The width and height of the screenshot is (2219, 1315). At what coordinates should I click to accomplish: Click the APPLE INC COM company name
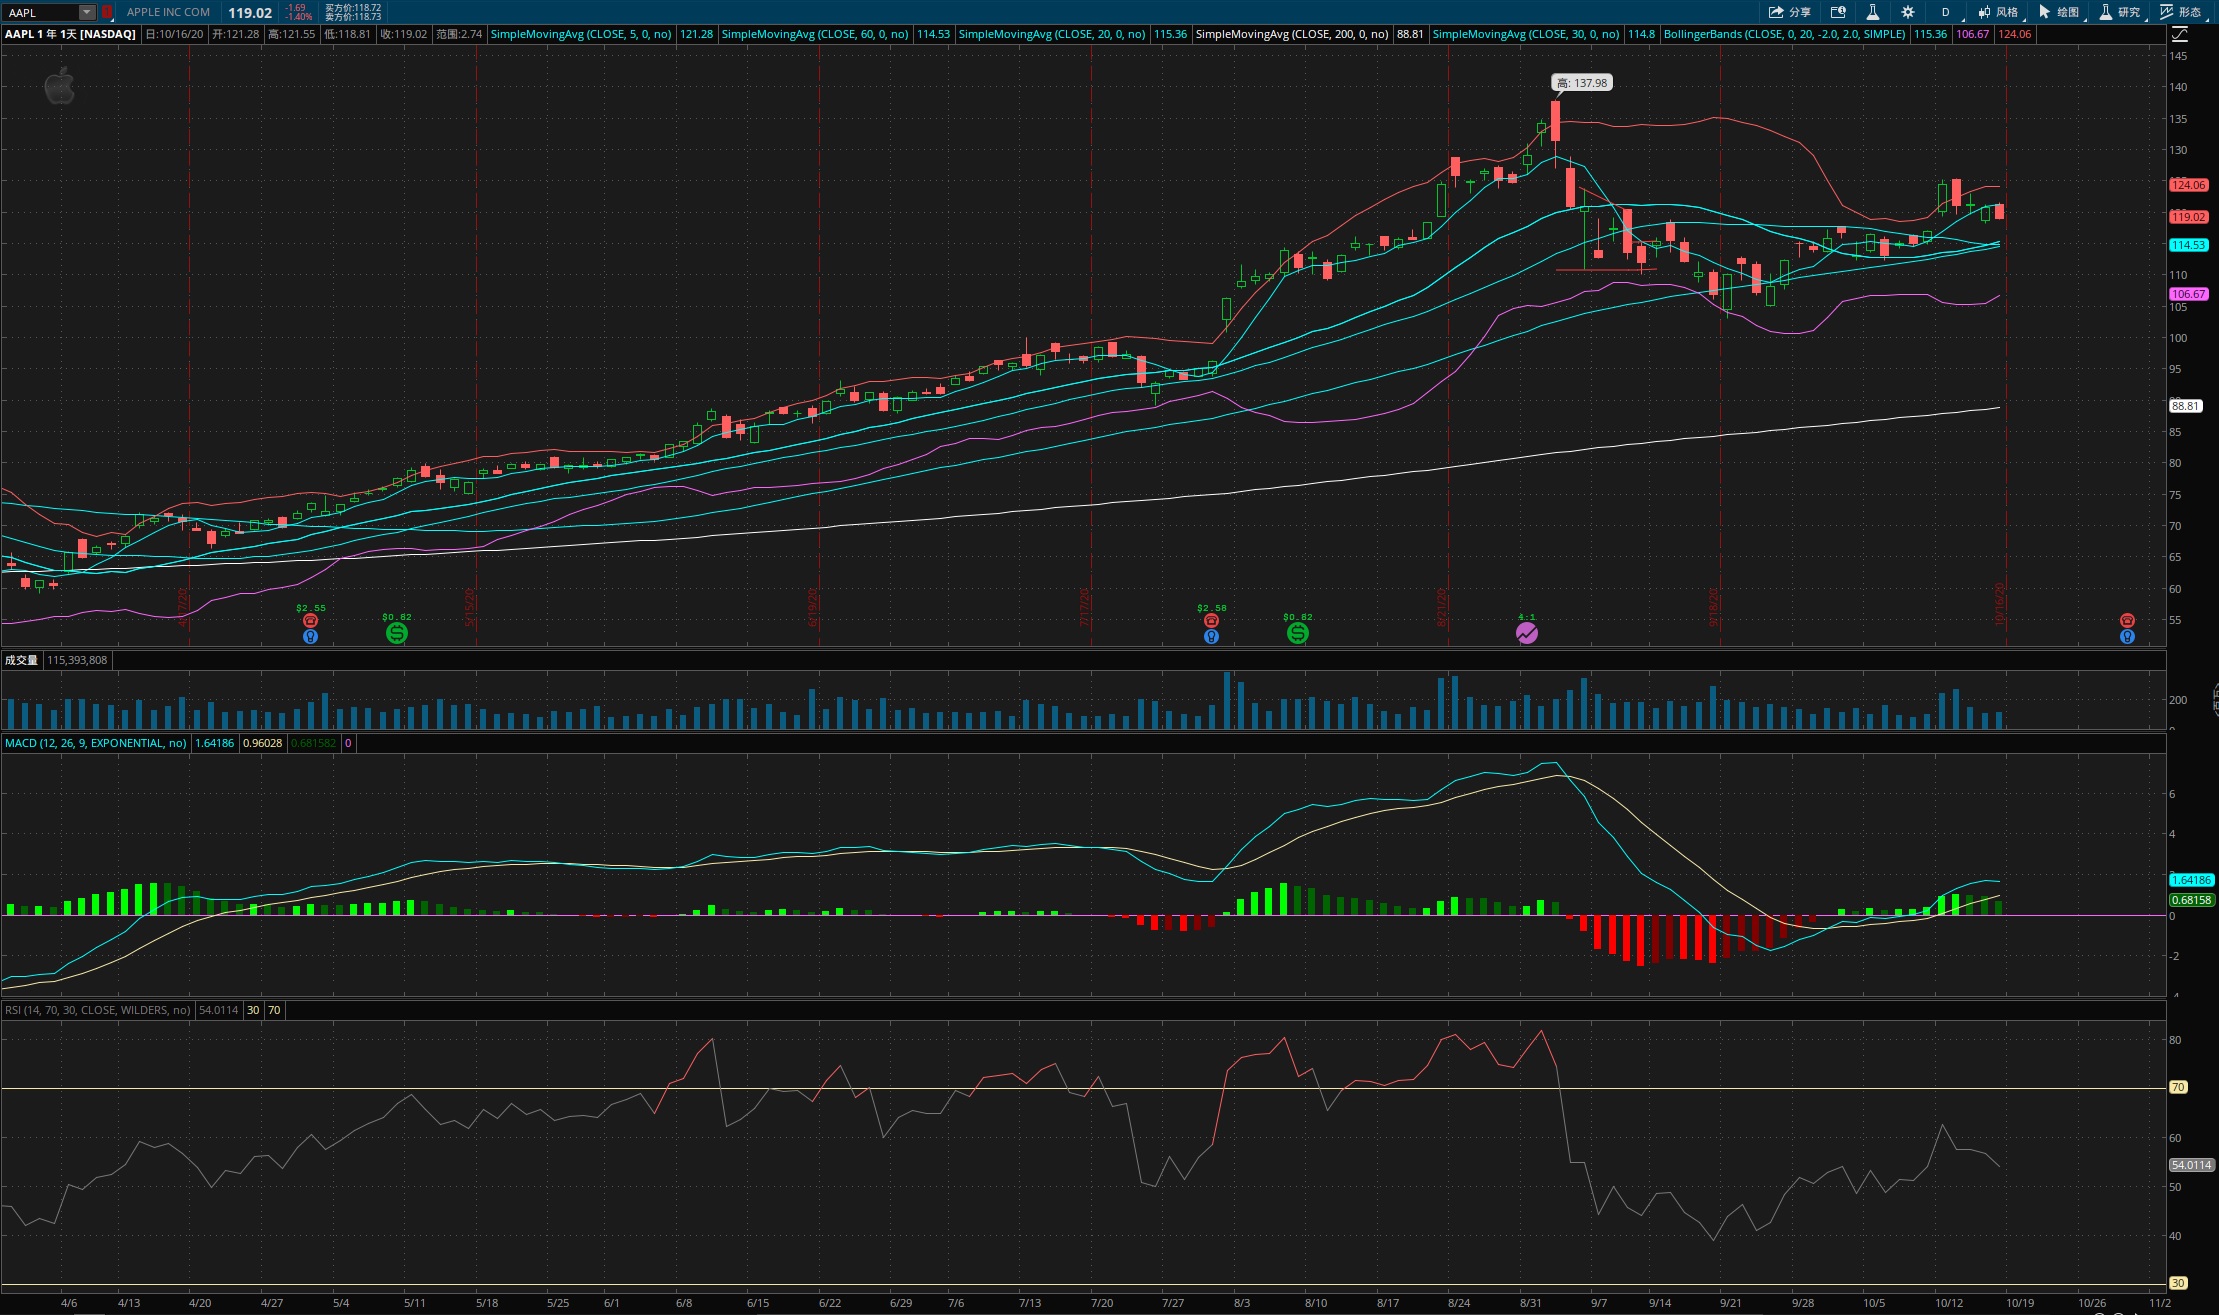[168, 12]
